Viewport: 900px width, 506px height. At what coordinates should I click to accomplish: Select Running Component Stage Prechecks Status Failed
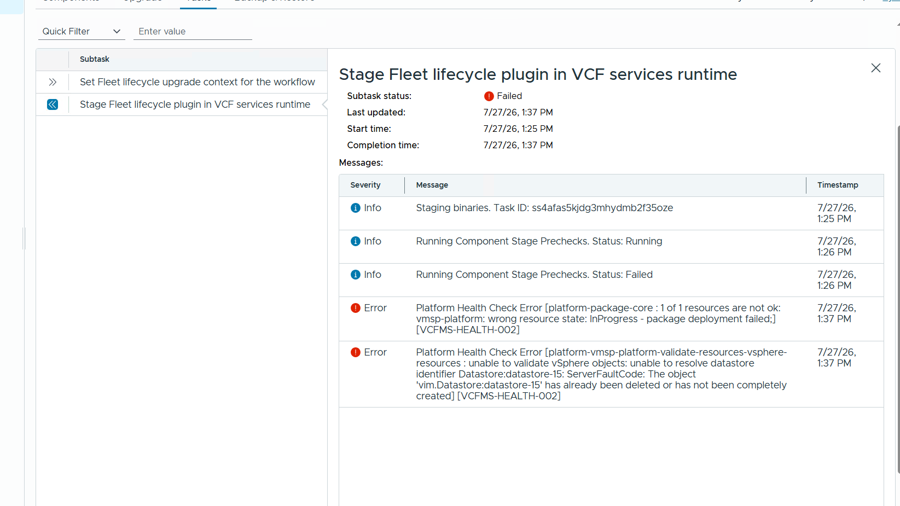(534, 274)
